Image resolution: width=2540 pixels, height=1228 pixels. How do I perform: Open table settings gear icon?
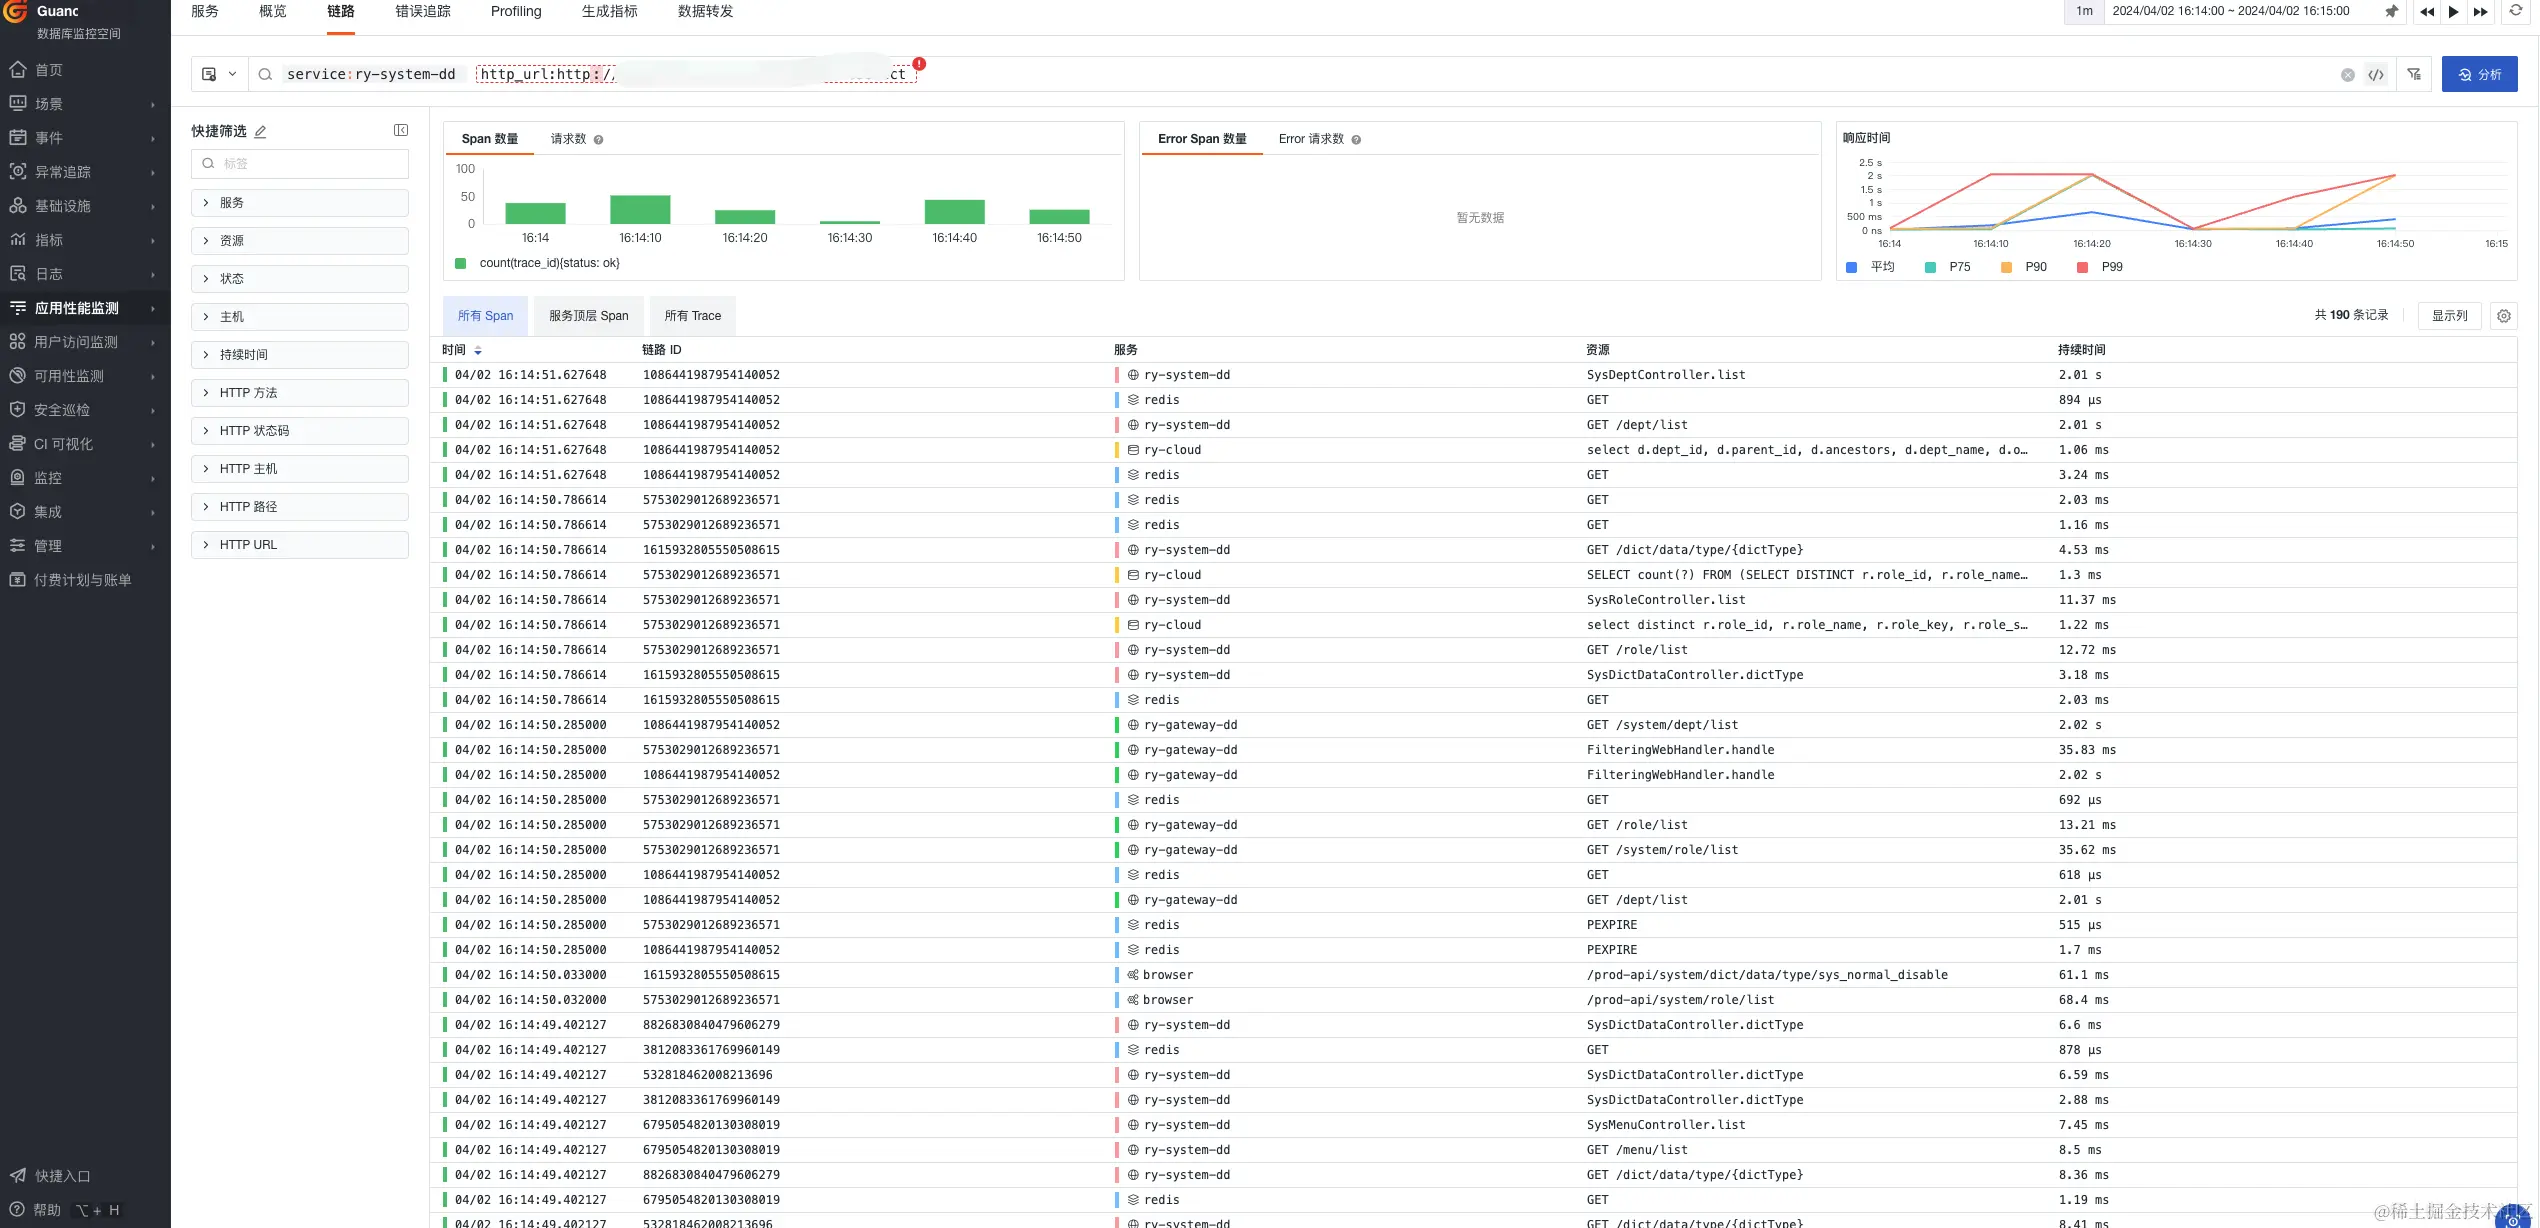coord(2504,316)
